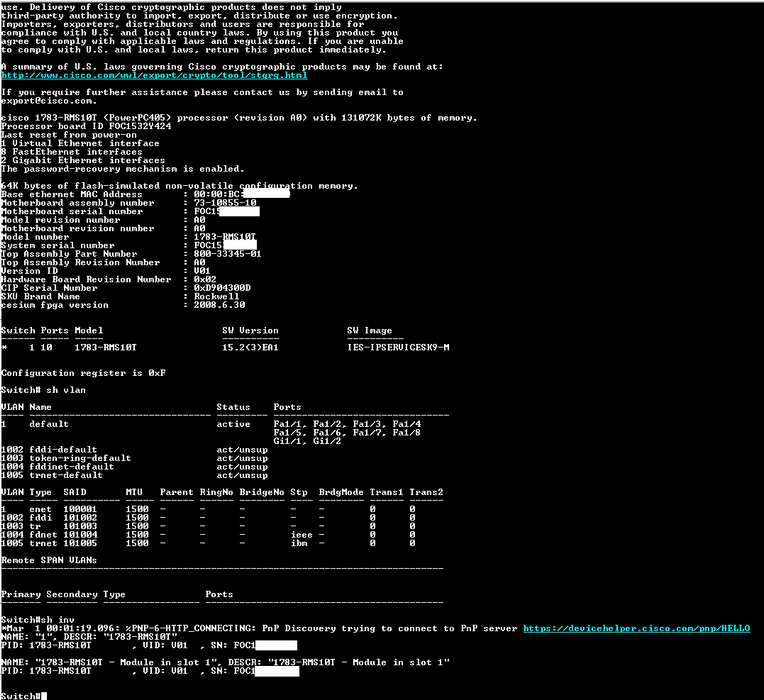Click the 'cisco 1783-RMS10T (PowerPC405) processor' line
The width and height of the screenshot is (764, 700).
tap(239, 118)
